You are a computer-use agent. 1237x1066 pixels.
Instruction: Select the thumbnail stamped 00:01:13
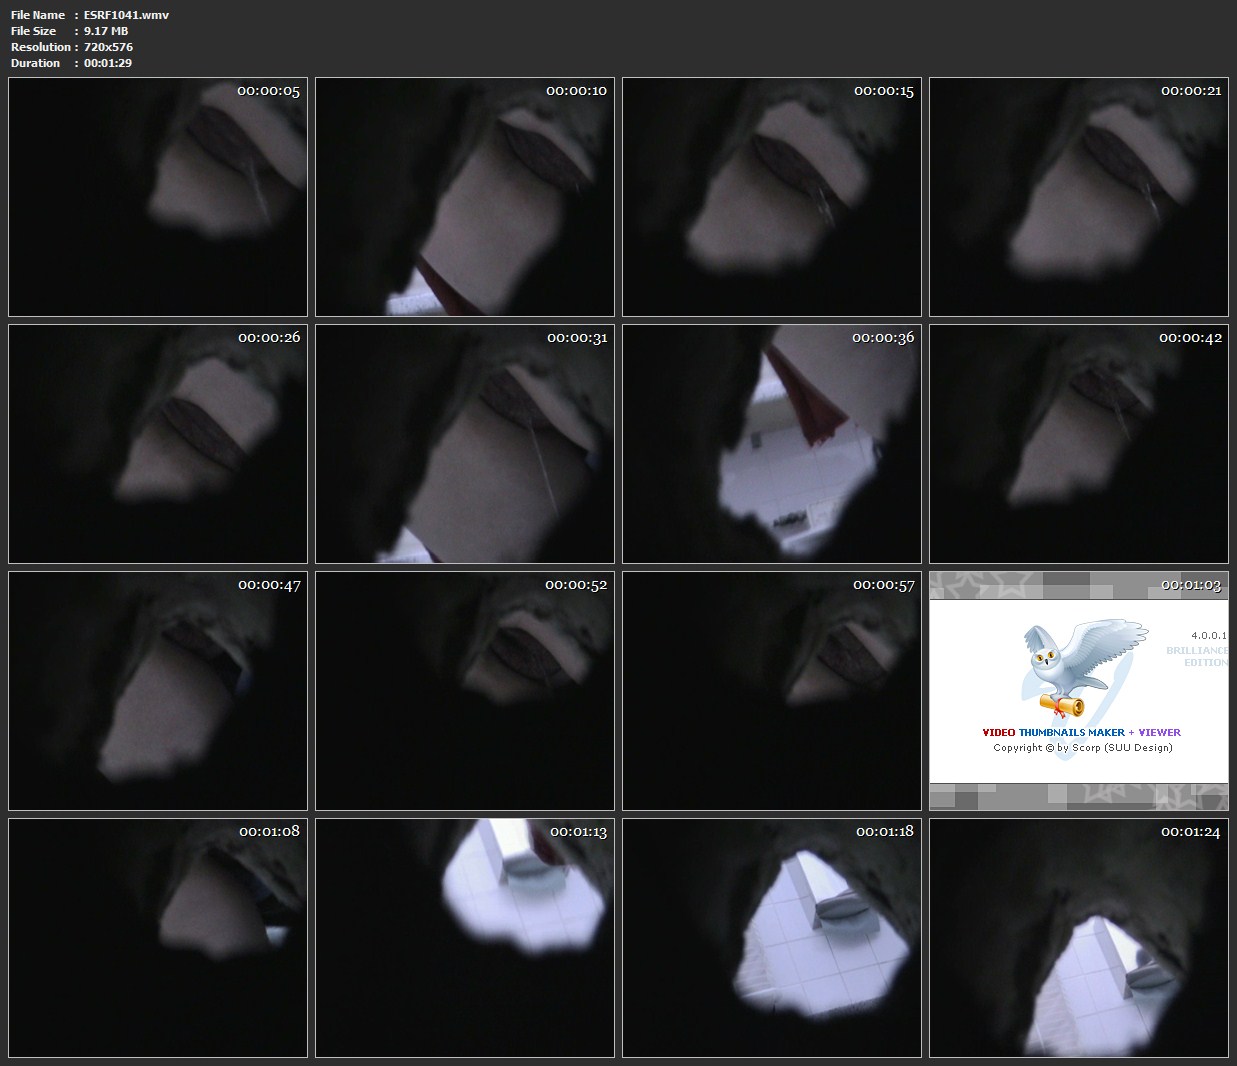[x=465, y=938]
